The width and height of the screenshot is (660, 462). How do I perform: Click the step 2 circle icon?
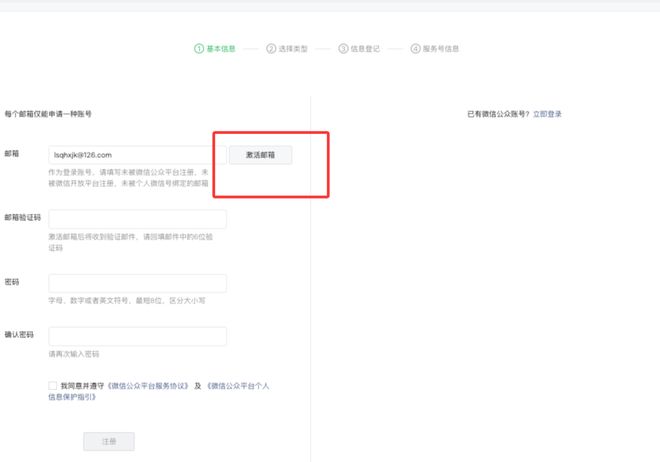click(271, 48)
